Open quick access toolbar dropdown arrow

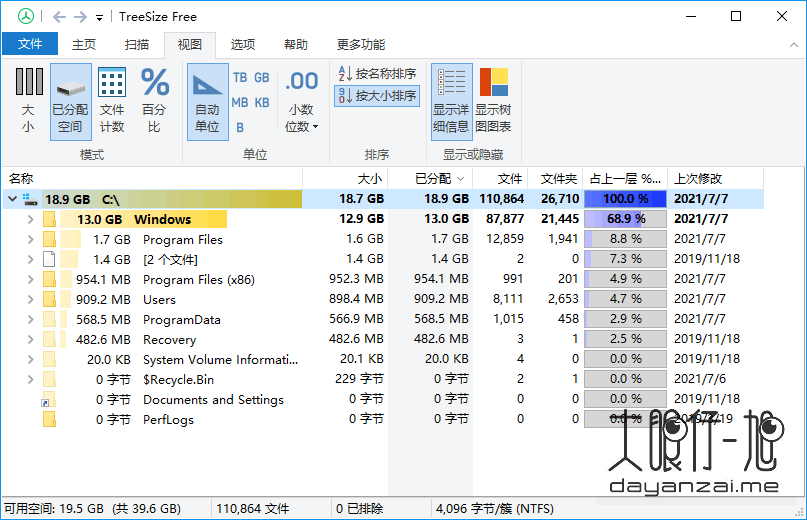point(99,18)
